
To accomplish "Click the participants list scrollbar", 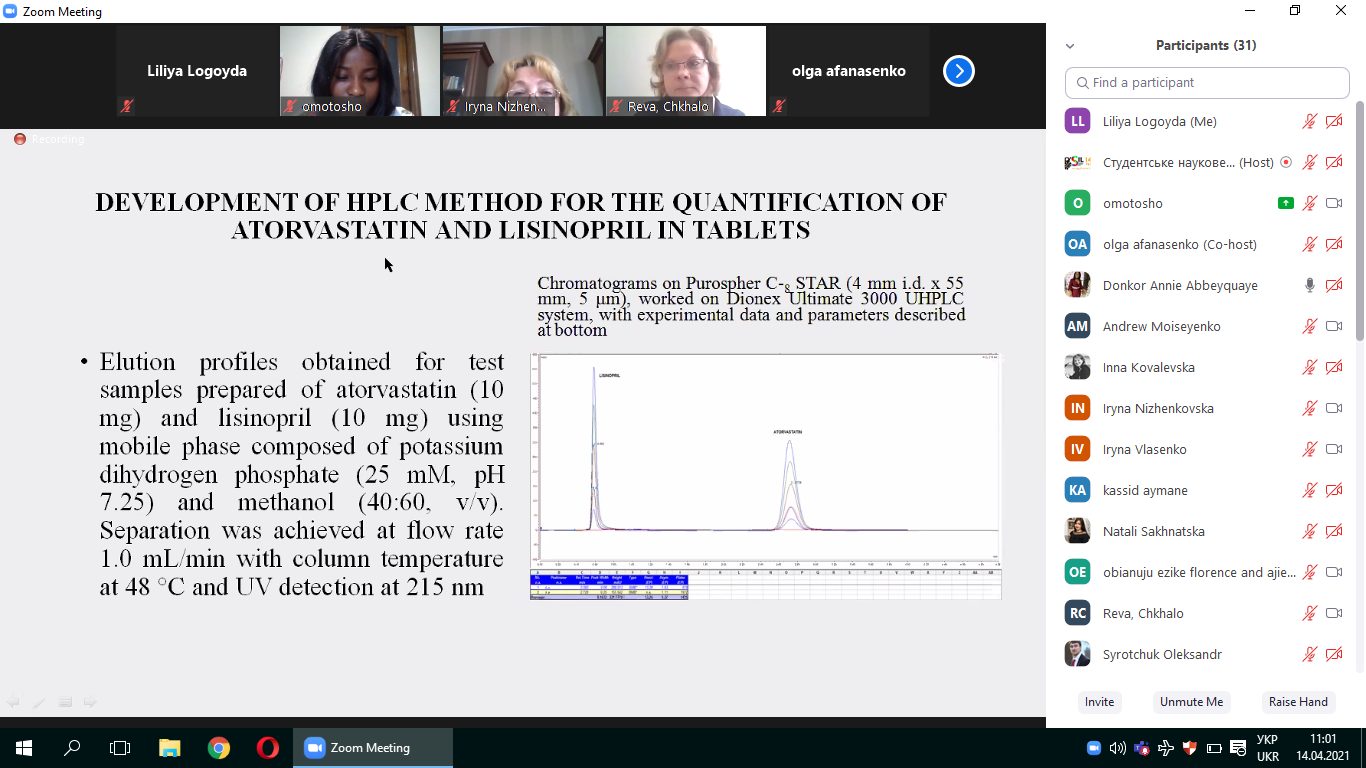I will point(1359,220).
